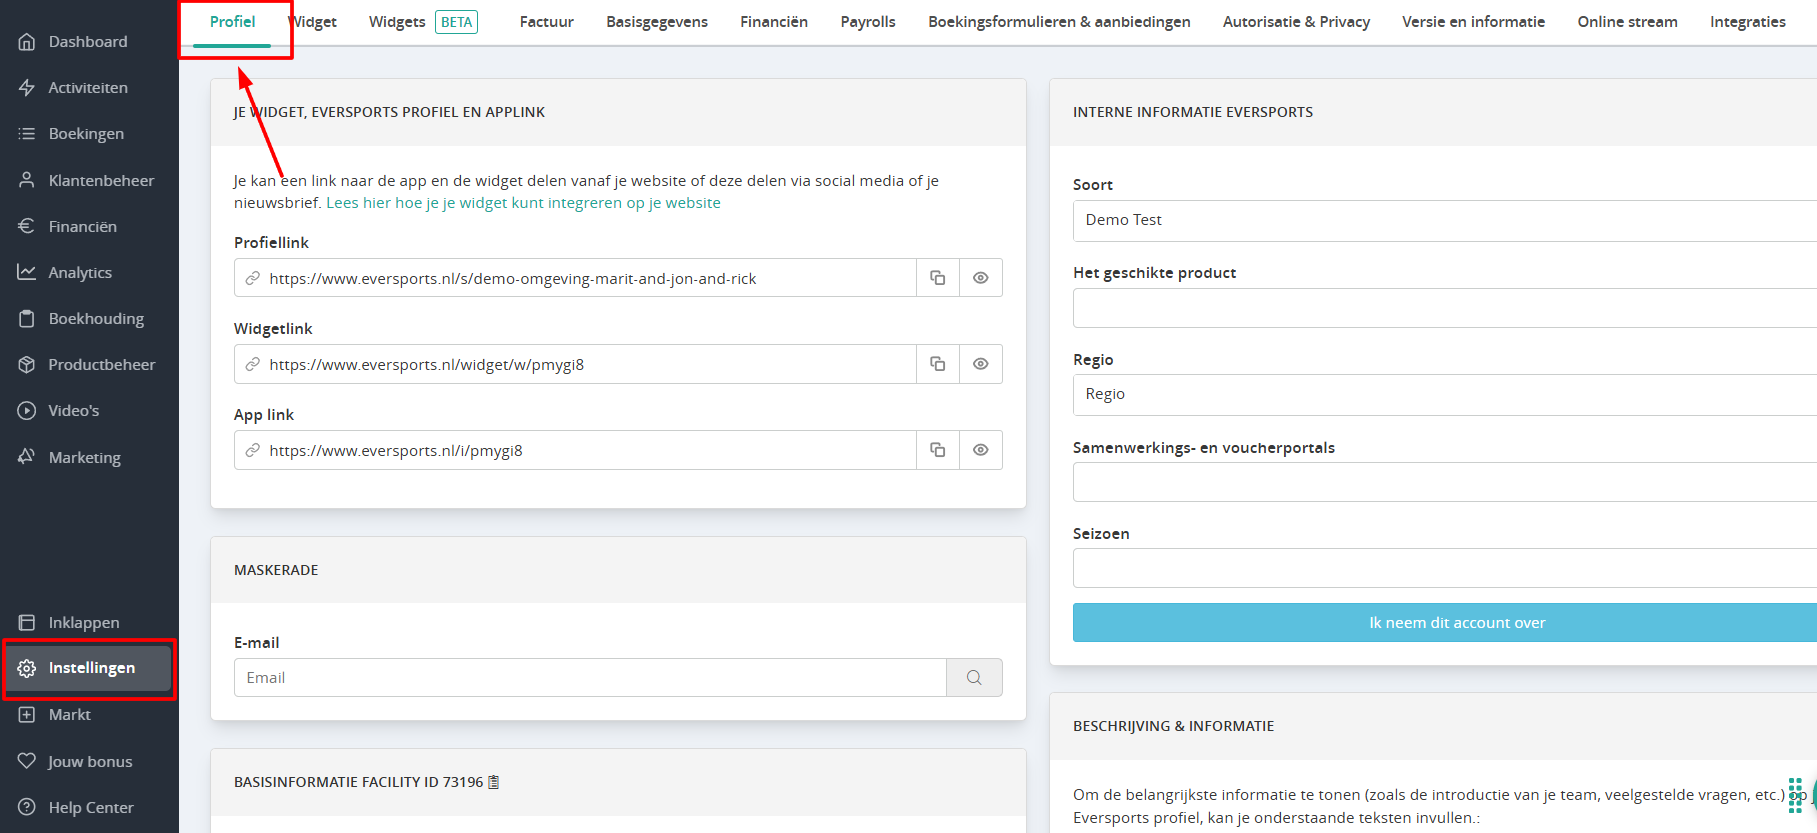Click the App link URL field
This screenshot has height=833, width=1817.
(x=575, y=450)
